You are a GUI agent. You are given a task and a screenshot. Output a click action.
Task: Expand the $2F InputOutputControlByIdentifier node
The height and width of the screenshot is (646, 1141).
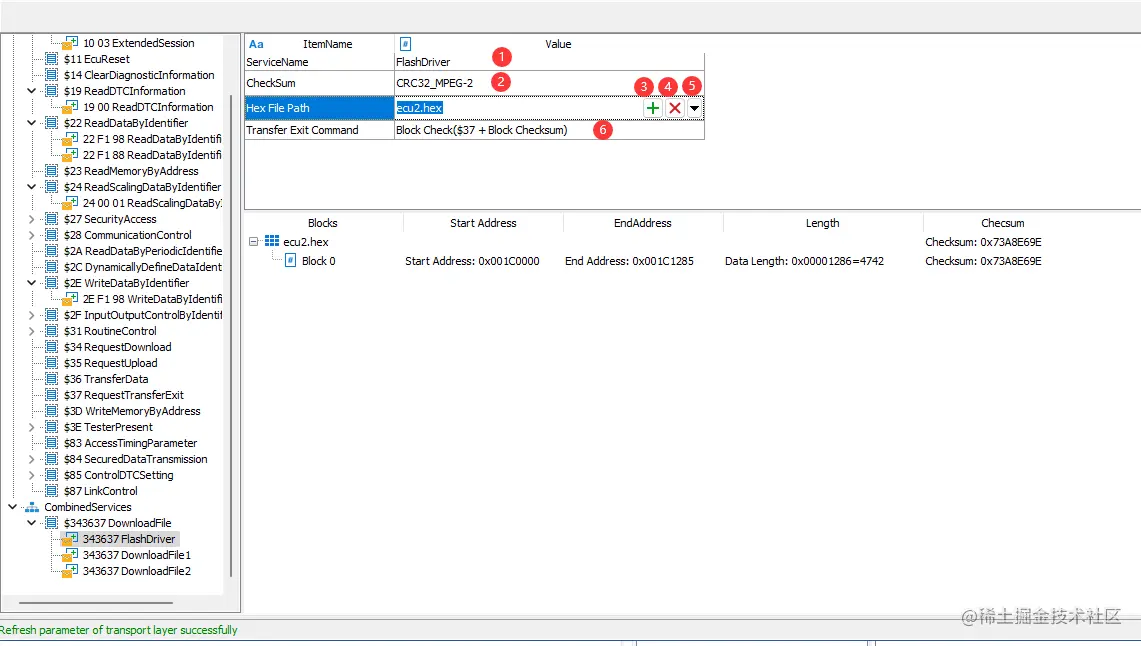click(31, 315)
